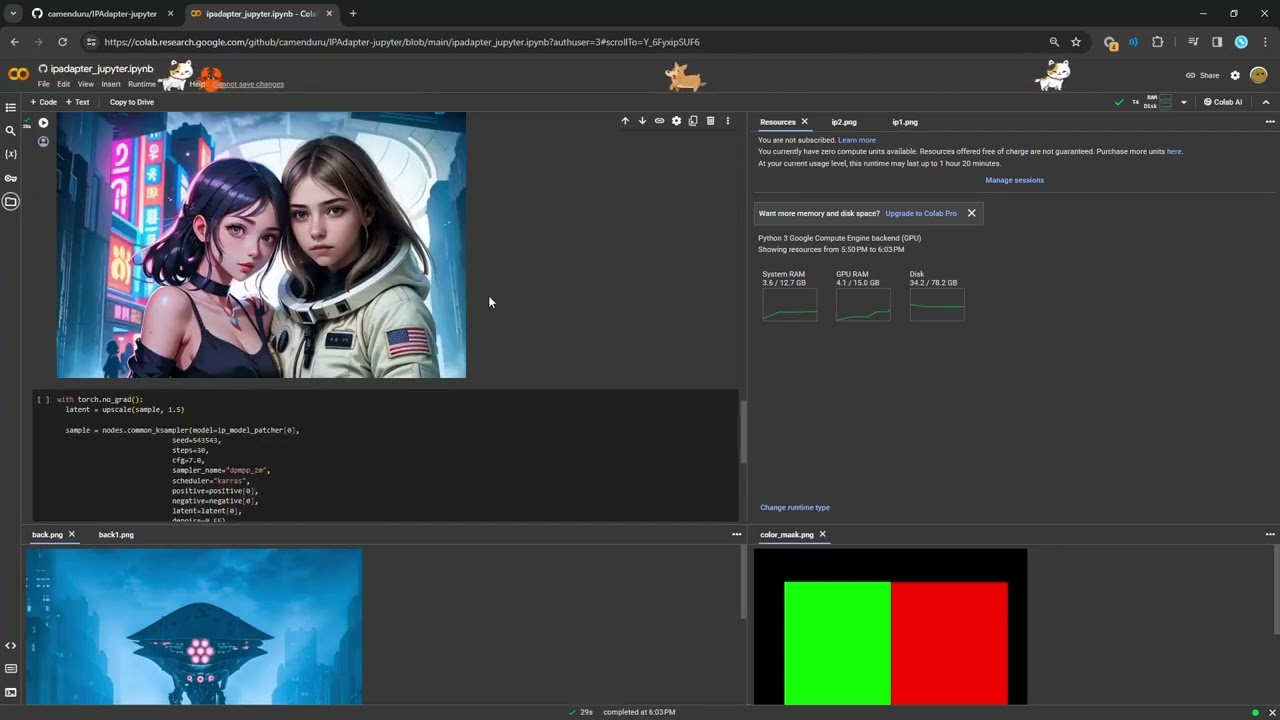1280x720 pixels.
Task: Open more options for Resources panel
Action: (1270, 122)
